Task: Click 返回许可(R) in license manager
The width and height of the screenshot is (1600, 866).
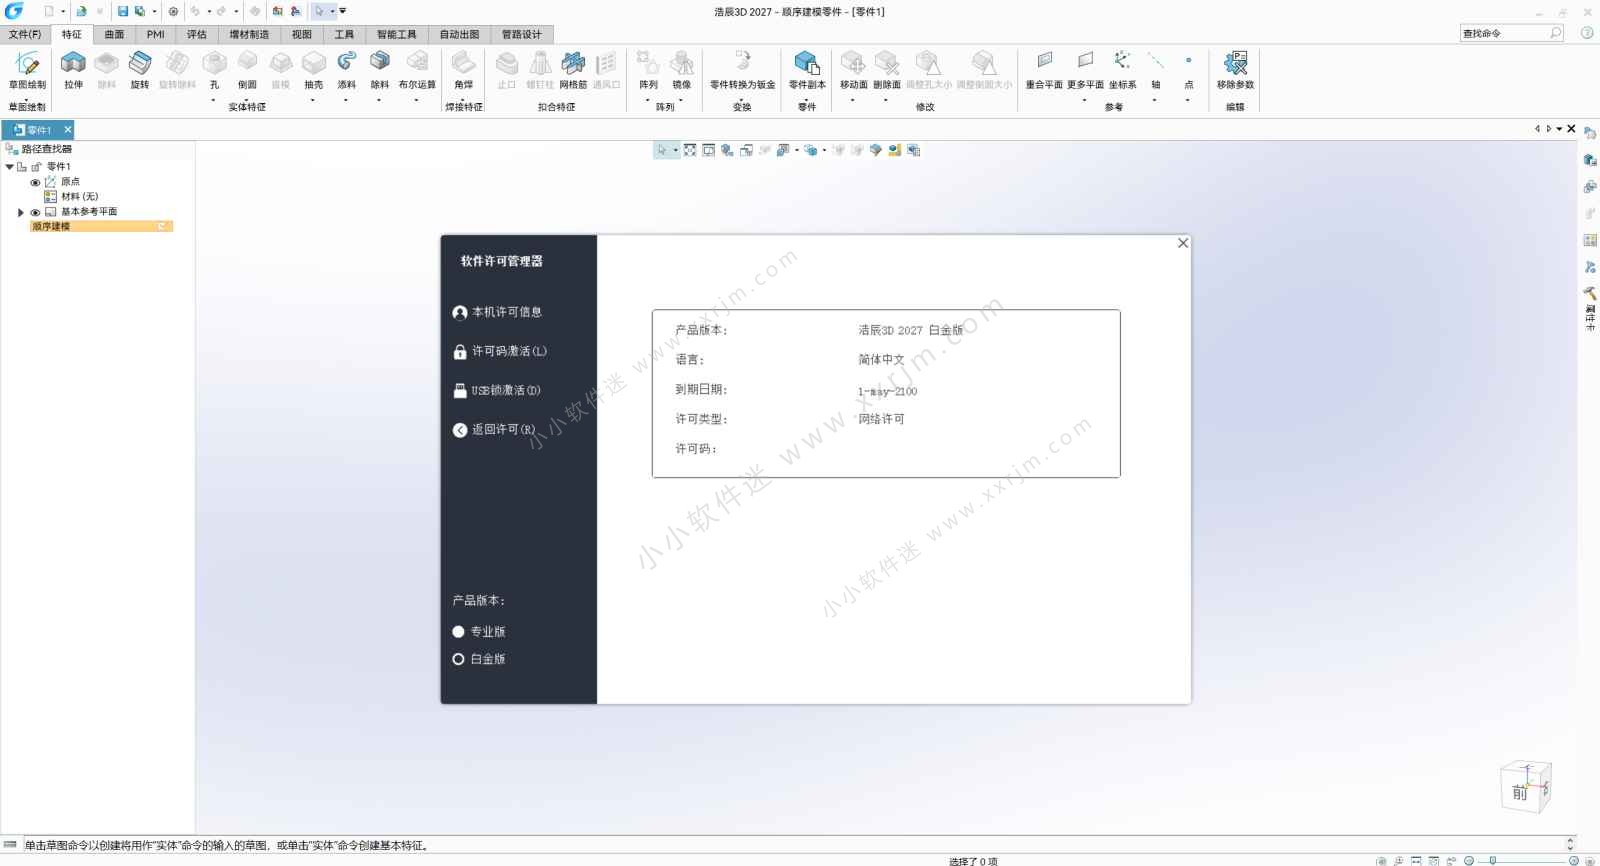Action: click(x=494, y=430)
